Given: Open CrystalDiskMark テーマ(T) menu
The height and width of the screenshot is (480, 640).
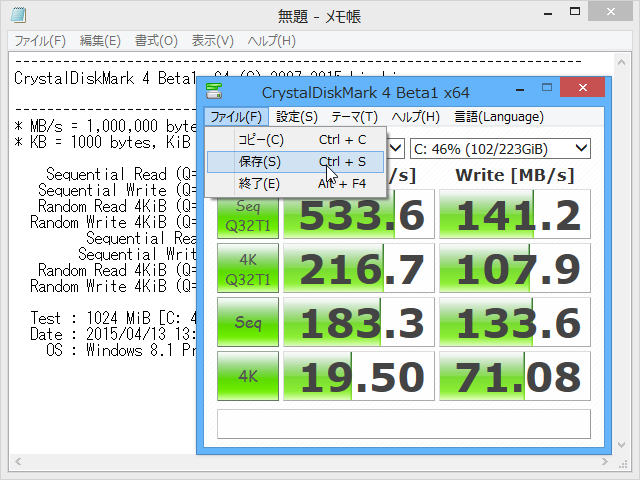Looking at the screenshot, I should click(x=354, y=117).
